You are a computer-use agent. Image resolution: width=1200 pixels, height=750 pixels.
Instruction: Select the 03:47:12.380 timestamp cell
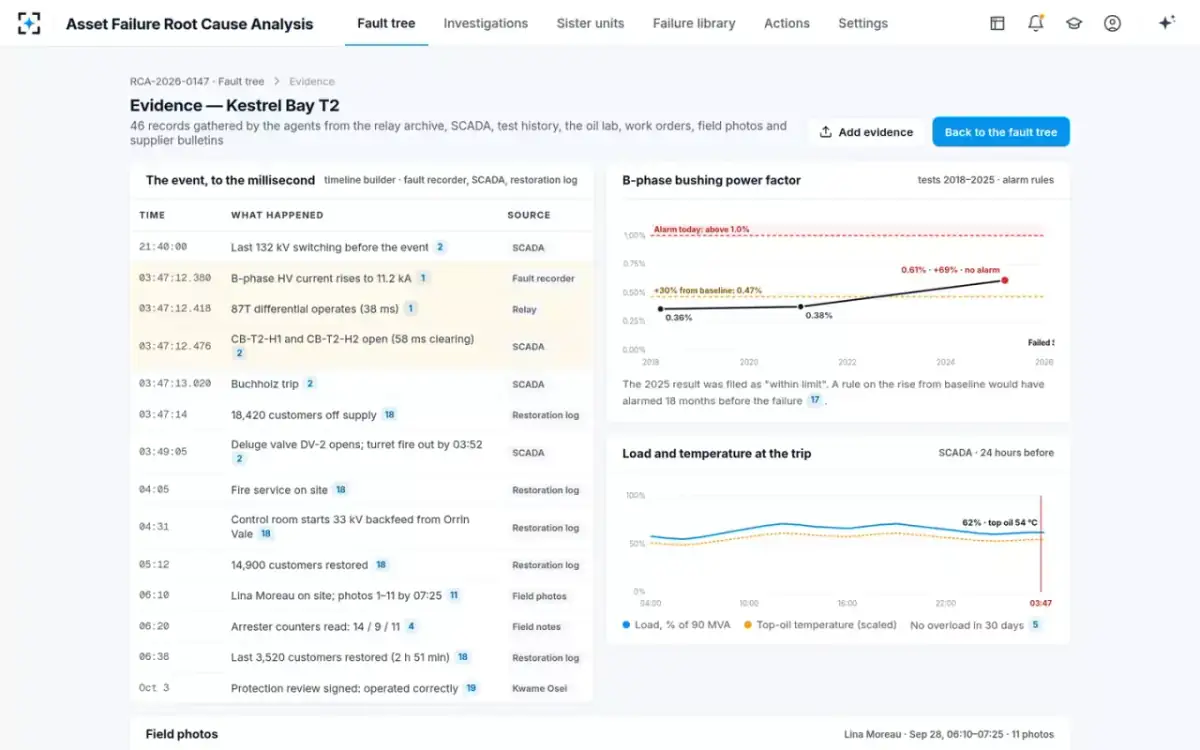tap(175, 278)
